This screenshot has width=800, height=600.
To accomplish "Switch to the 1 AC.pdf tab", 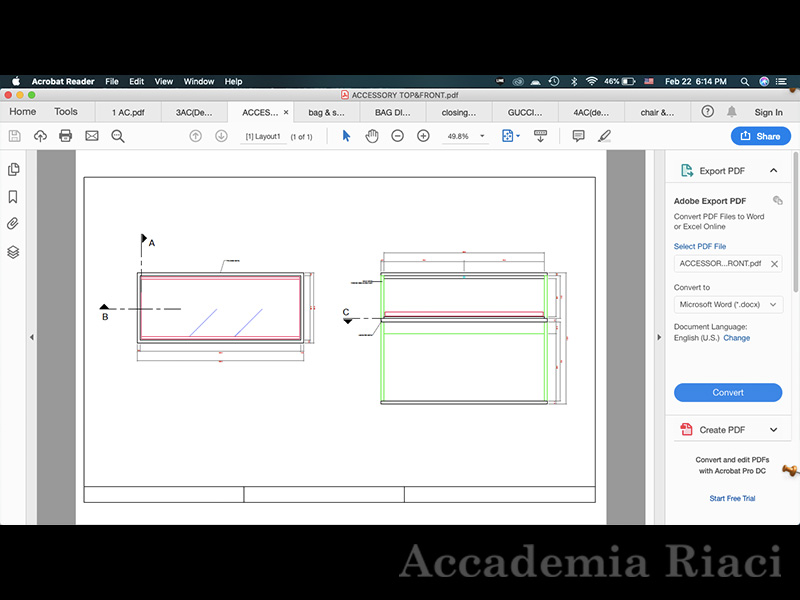I will (128, 112).
